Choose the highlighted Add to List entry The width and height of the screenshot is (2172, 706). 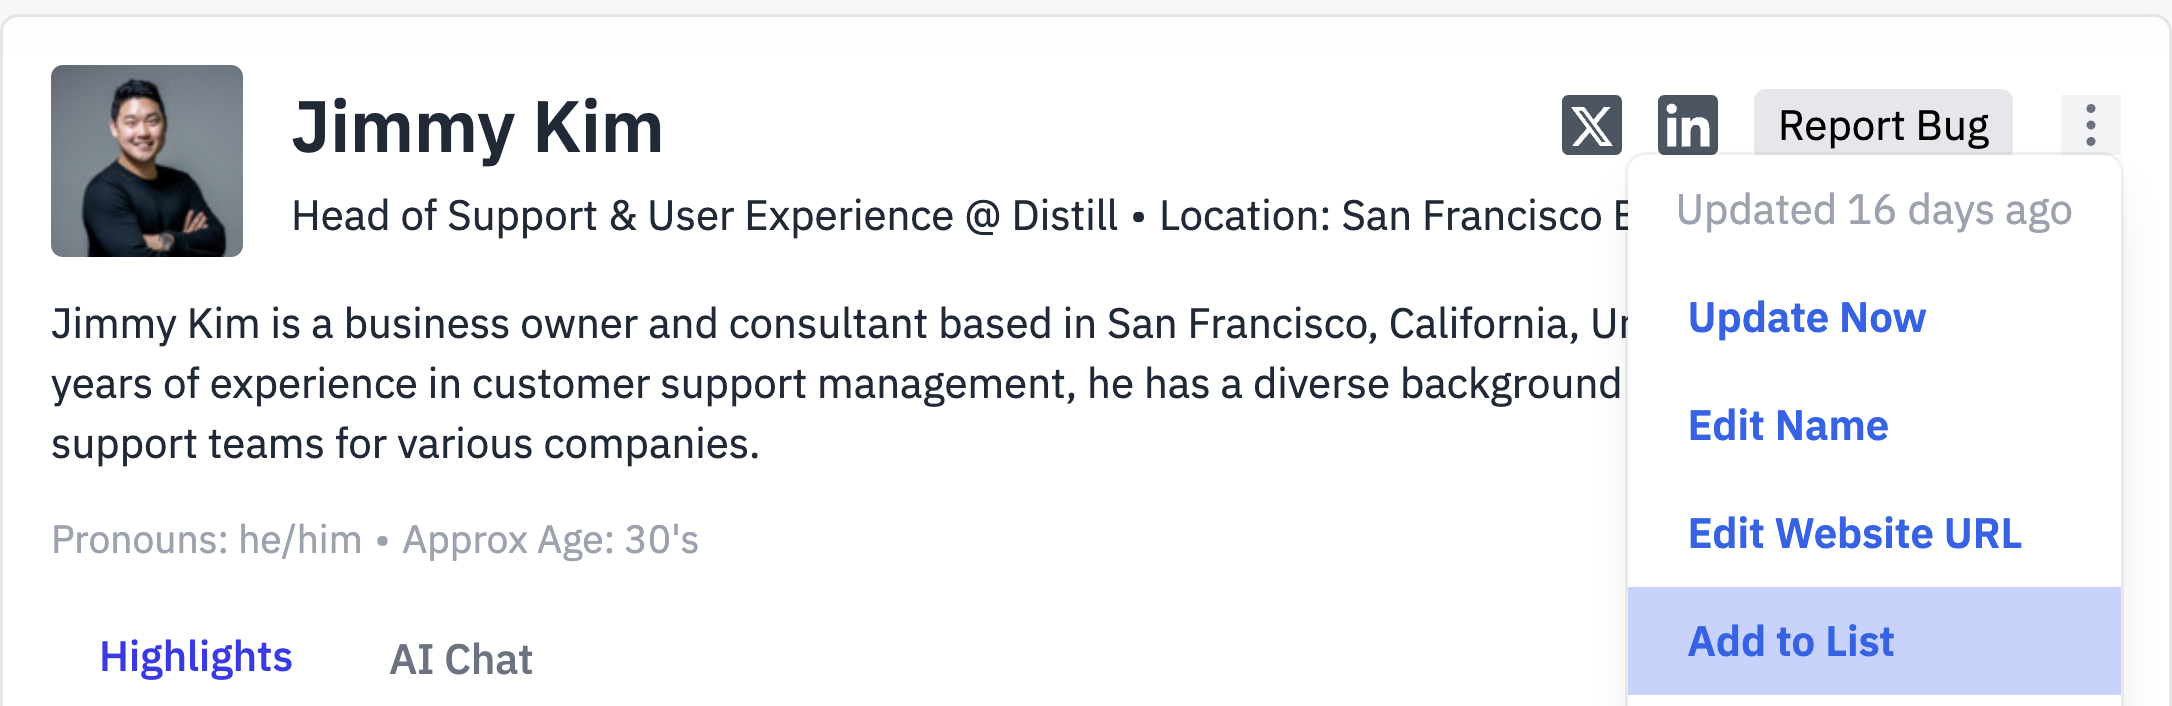1874,641
